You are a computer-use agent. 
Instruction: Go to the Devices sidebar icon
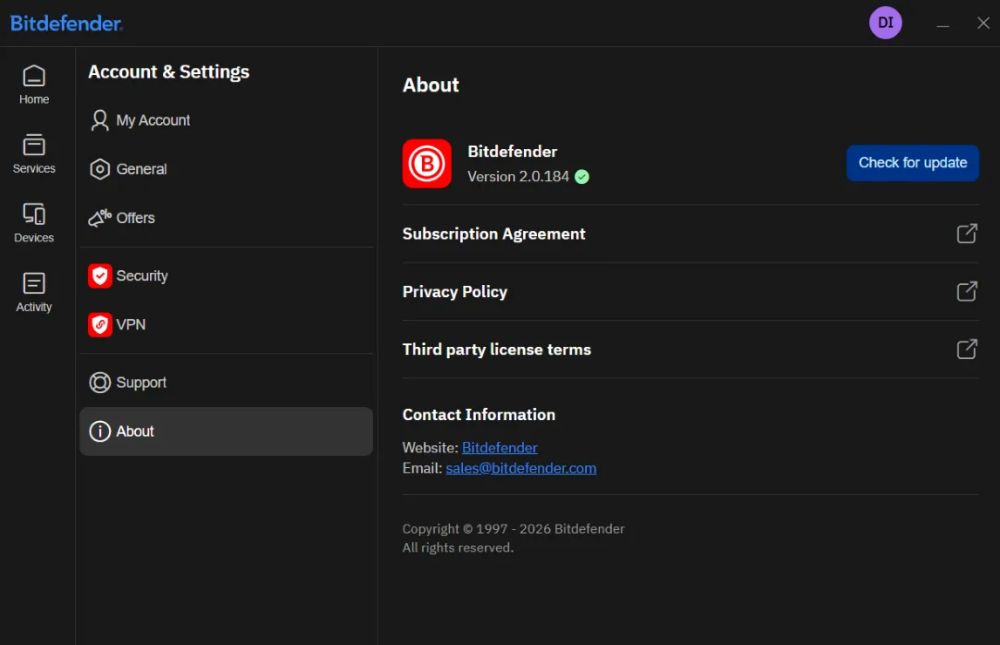[x=34, y=223]
